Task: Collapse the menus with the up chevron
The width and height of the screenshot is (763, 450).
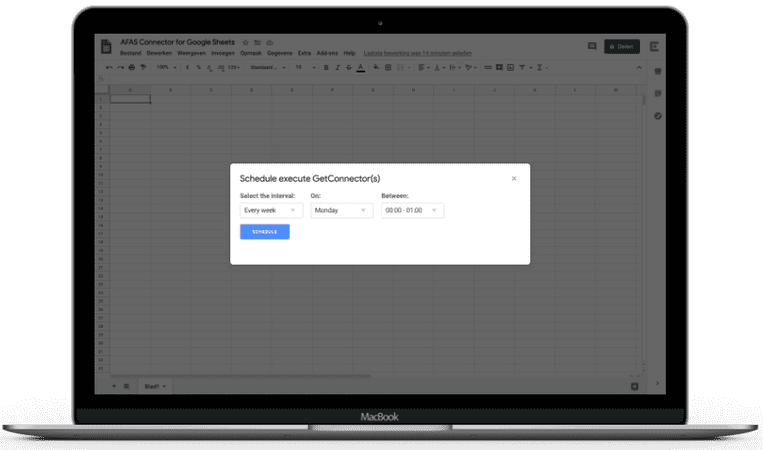Action: (639, 68)
